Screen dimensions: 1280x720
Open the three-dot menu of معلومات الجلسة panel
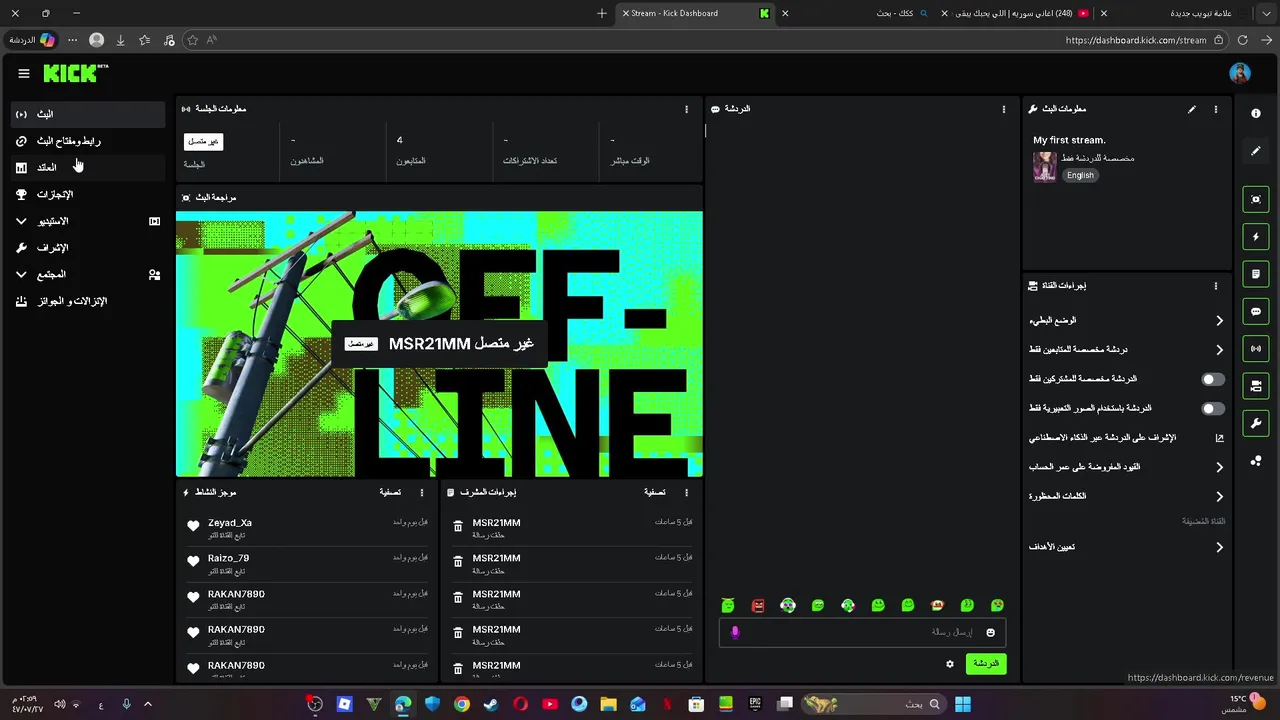pos(686,109)
